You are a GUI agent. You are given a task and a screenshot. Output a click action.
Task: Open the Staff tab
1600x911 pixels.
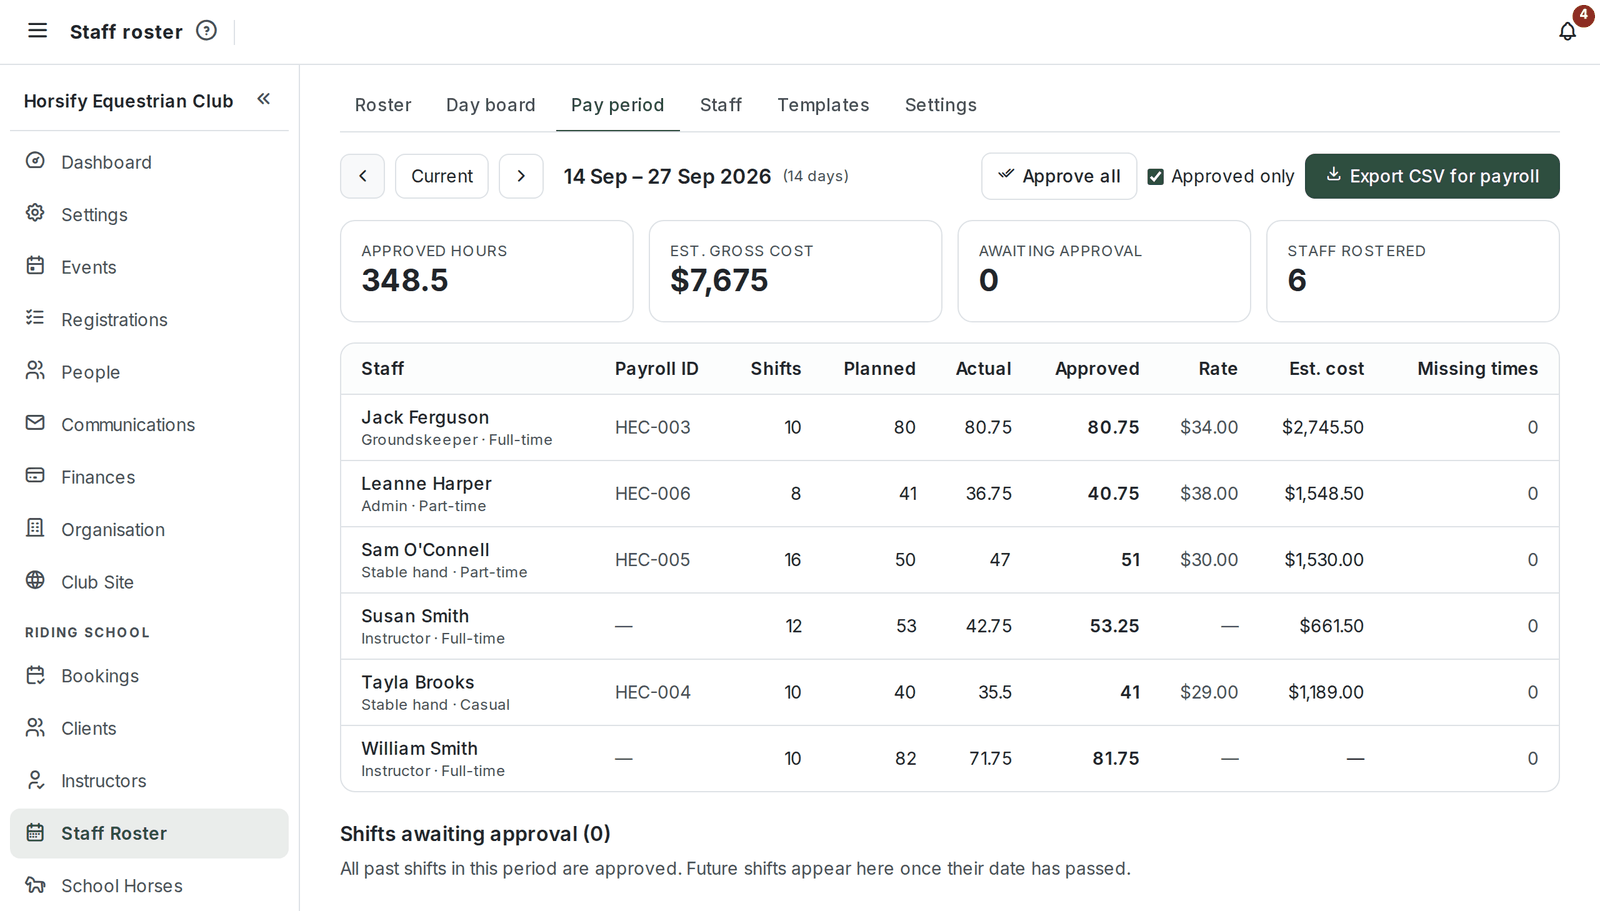click(x=721, y=105)
